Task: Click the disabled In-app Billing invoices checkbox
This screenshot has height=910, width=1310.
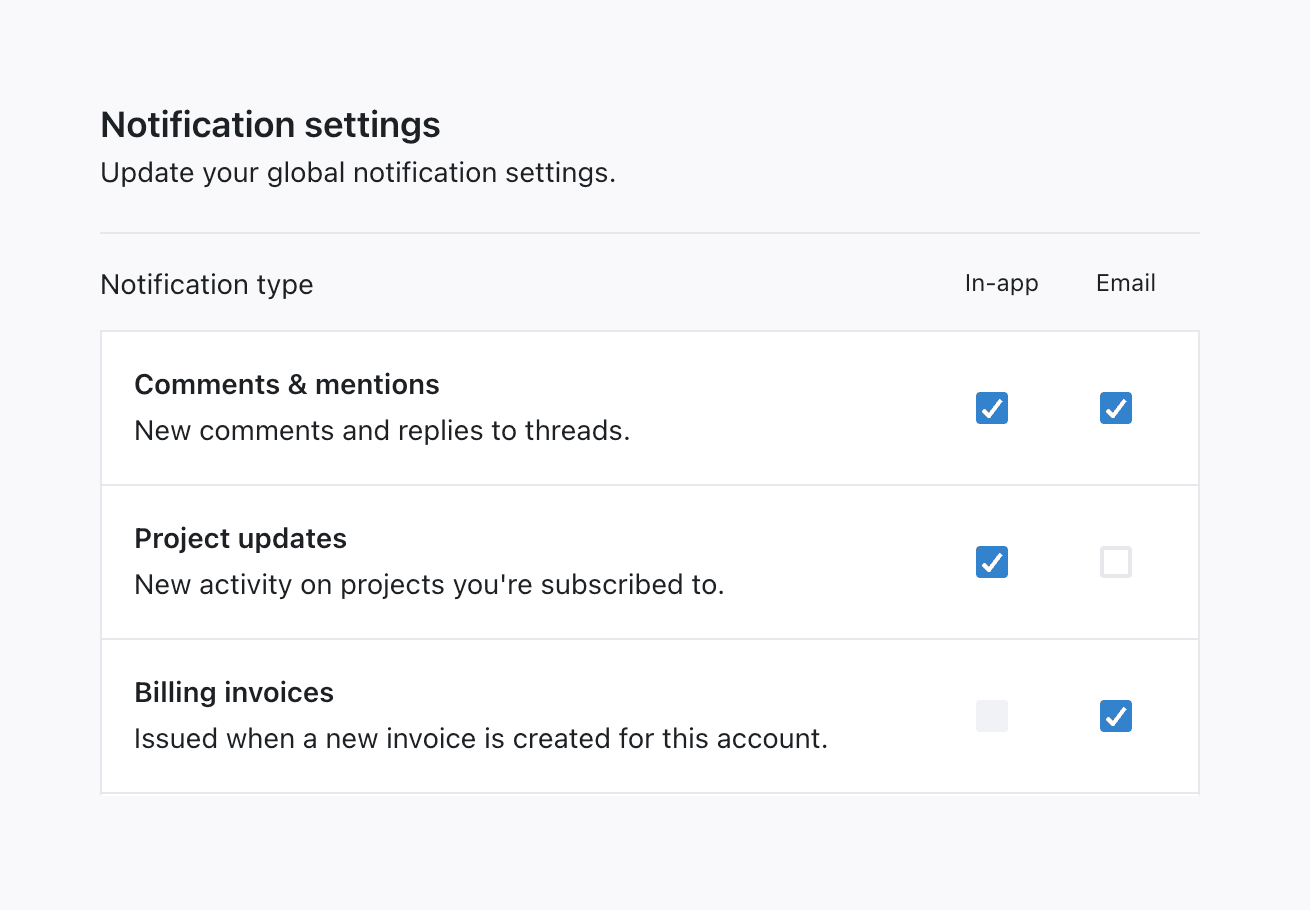Action: coord(991,716)
